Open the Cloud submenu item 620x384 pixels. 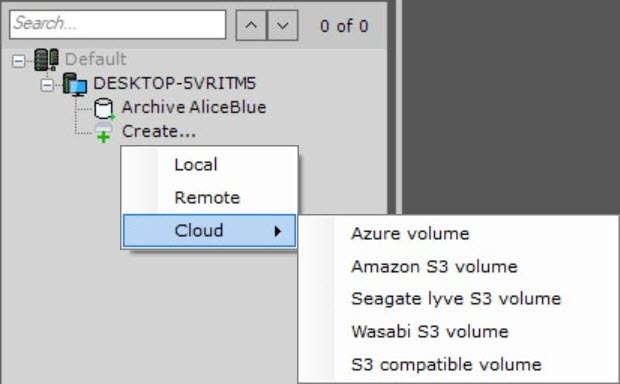pyautogui.click(x=209, y=231)
